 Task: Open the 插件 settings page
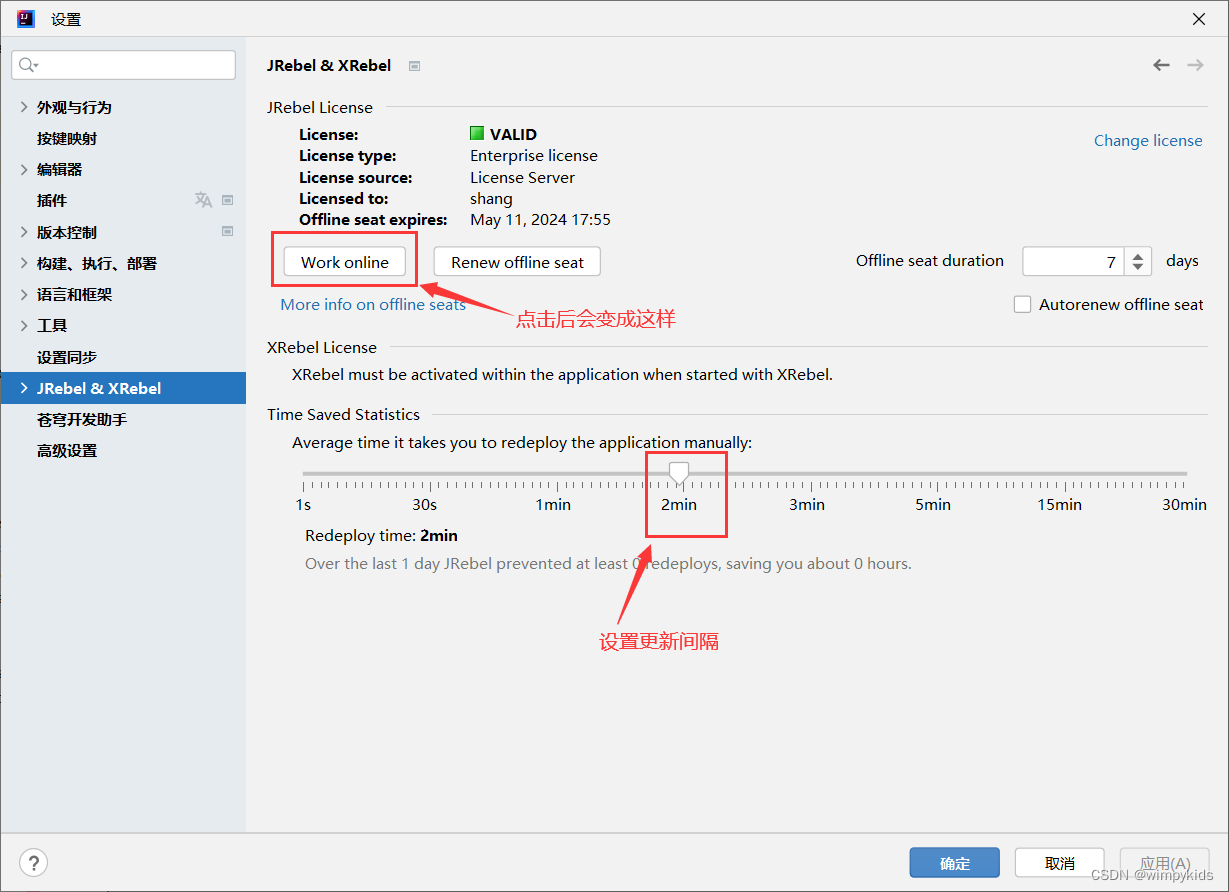tap(52, 200)
